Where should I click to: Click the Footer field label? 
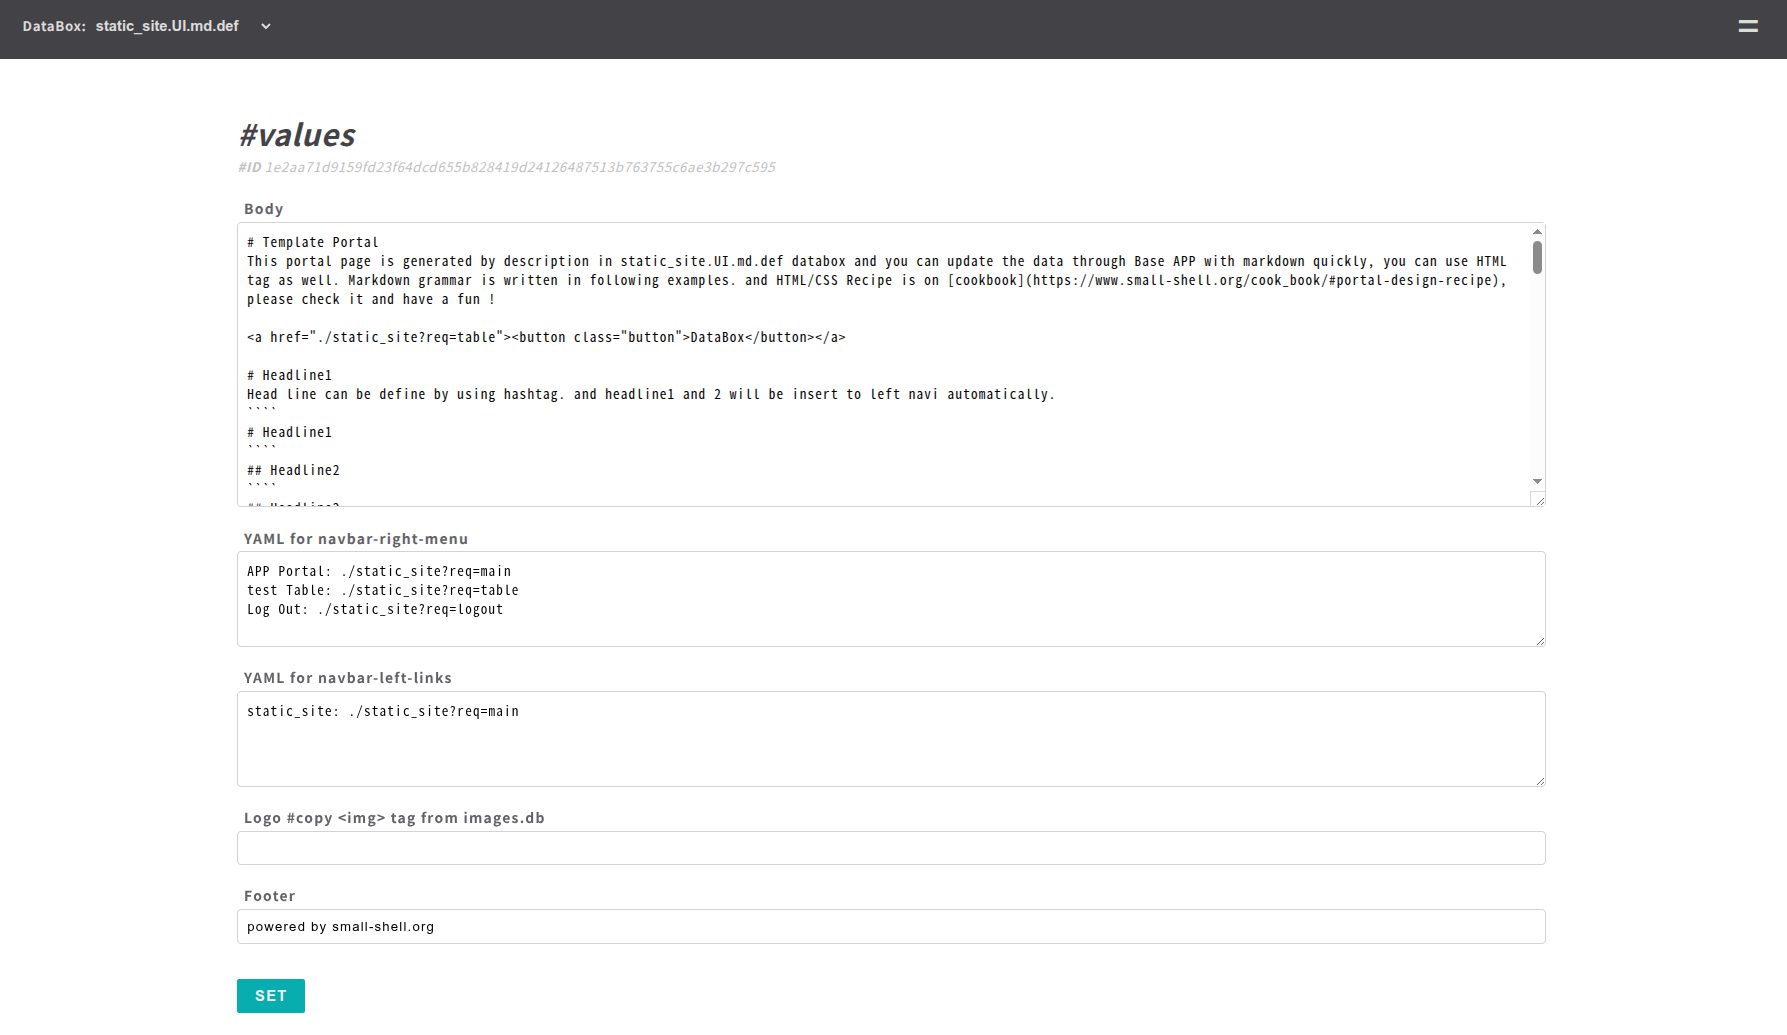(270, 896)
